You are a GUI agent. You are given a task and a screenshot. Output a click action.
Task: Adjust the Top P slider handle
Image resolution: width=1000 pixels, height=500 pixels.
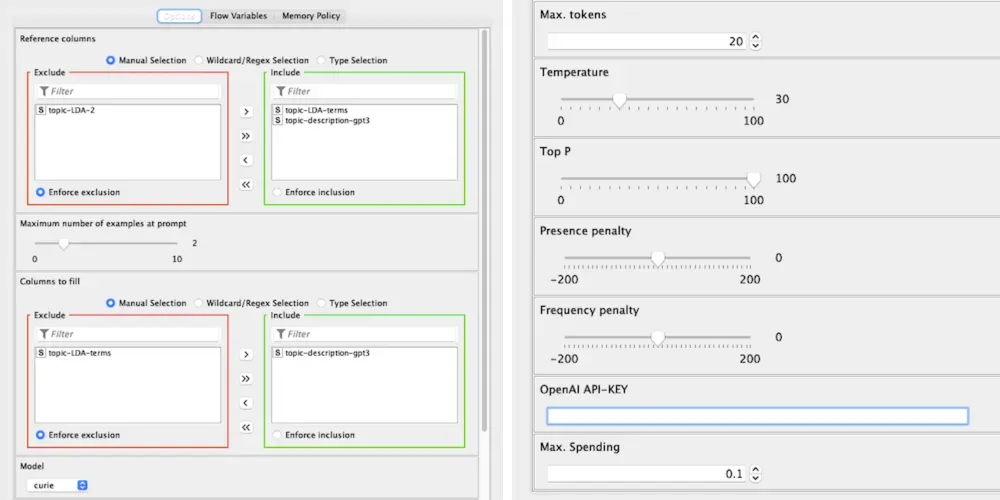[754, 179]
